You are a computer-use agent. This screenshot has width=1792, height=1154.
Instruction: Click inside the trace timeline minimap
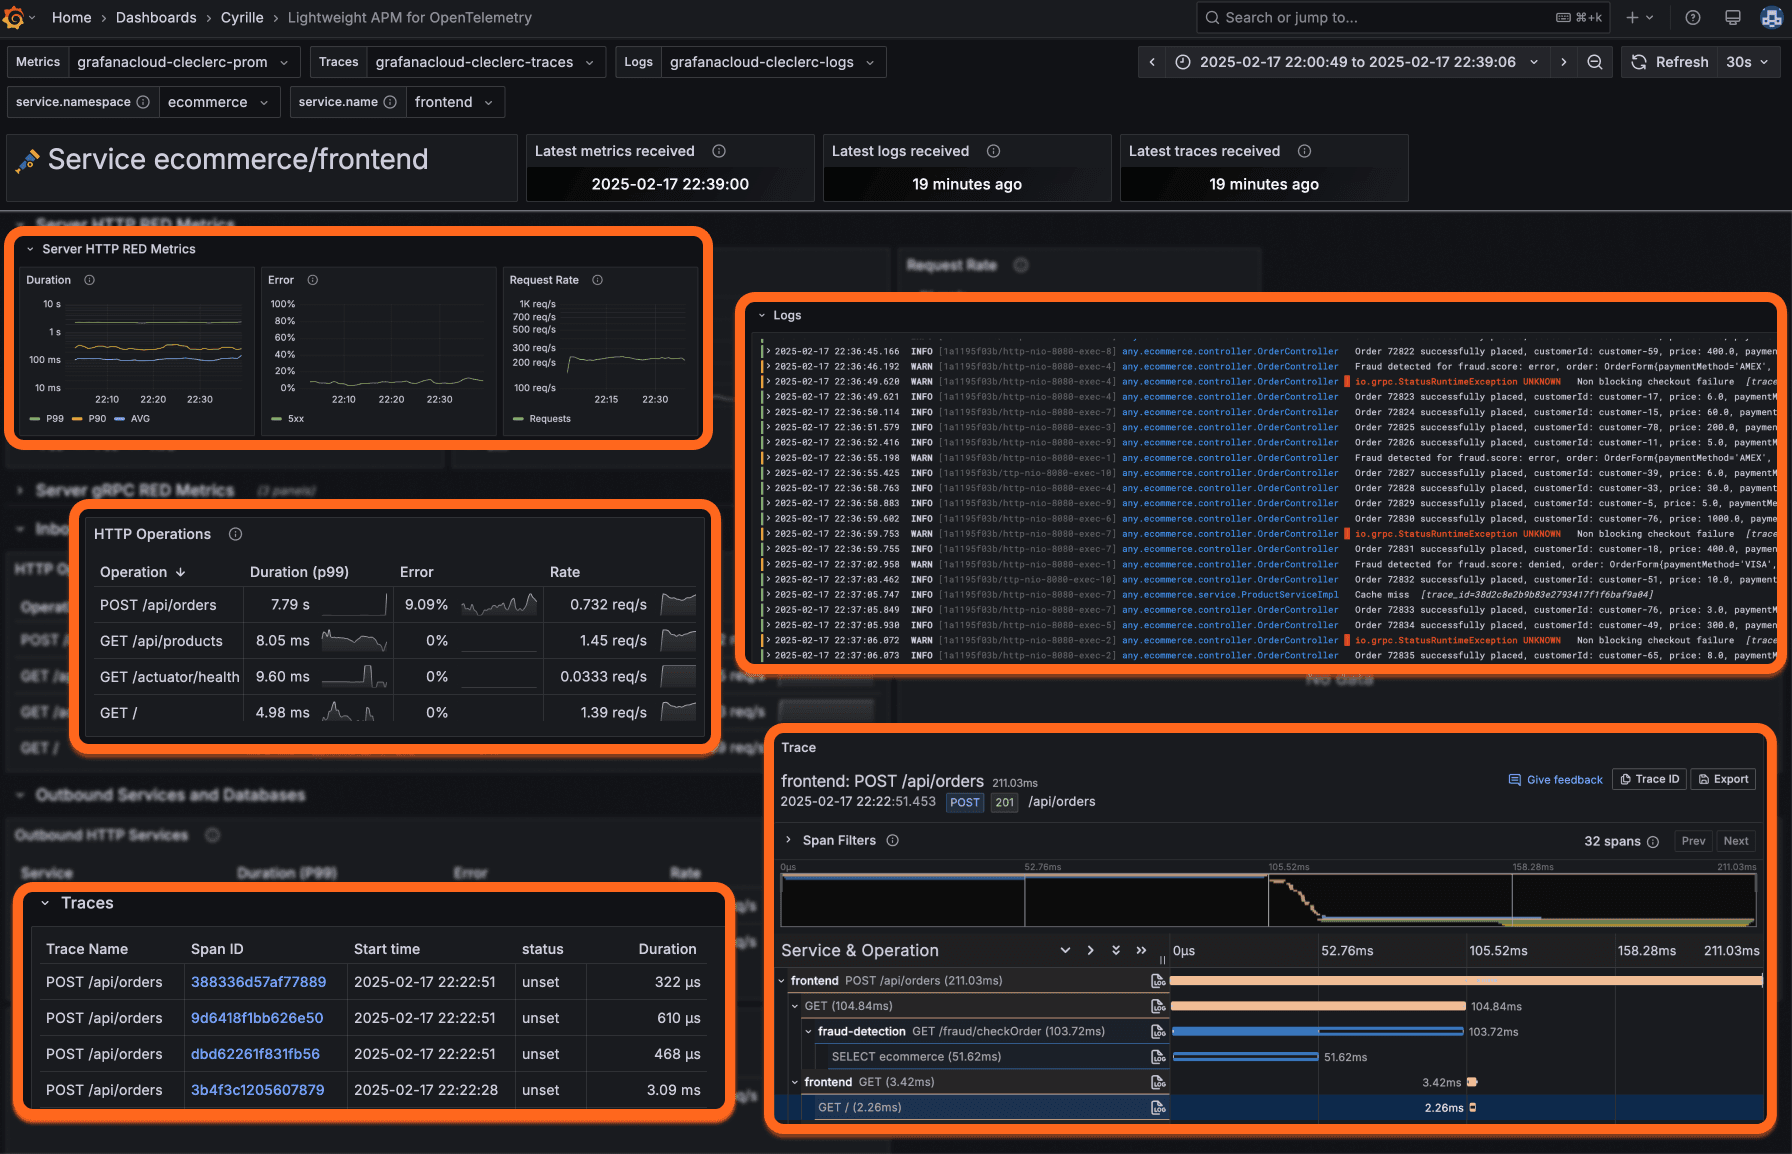point(1270,899)
